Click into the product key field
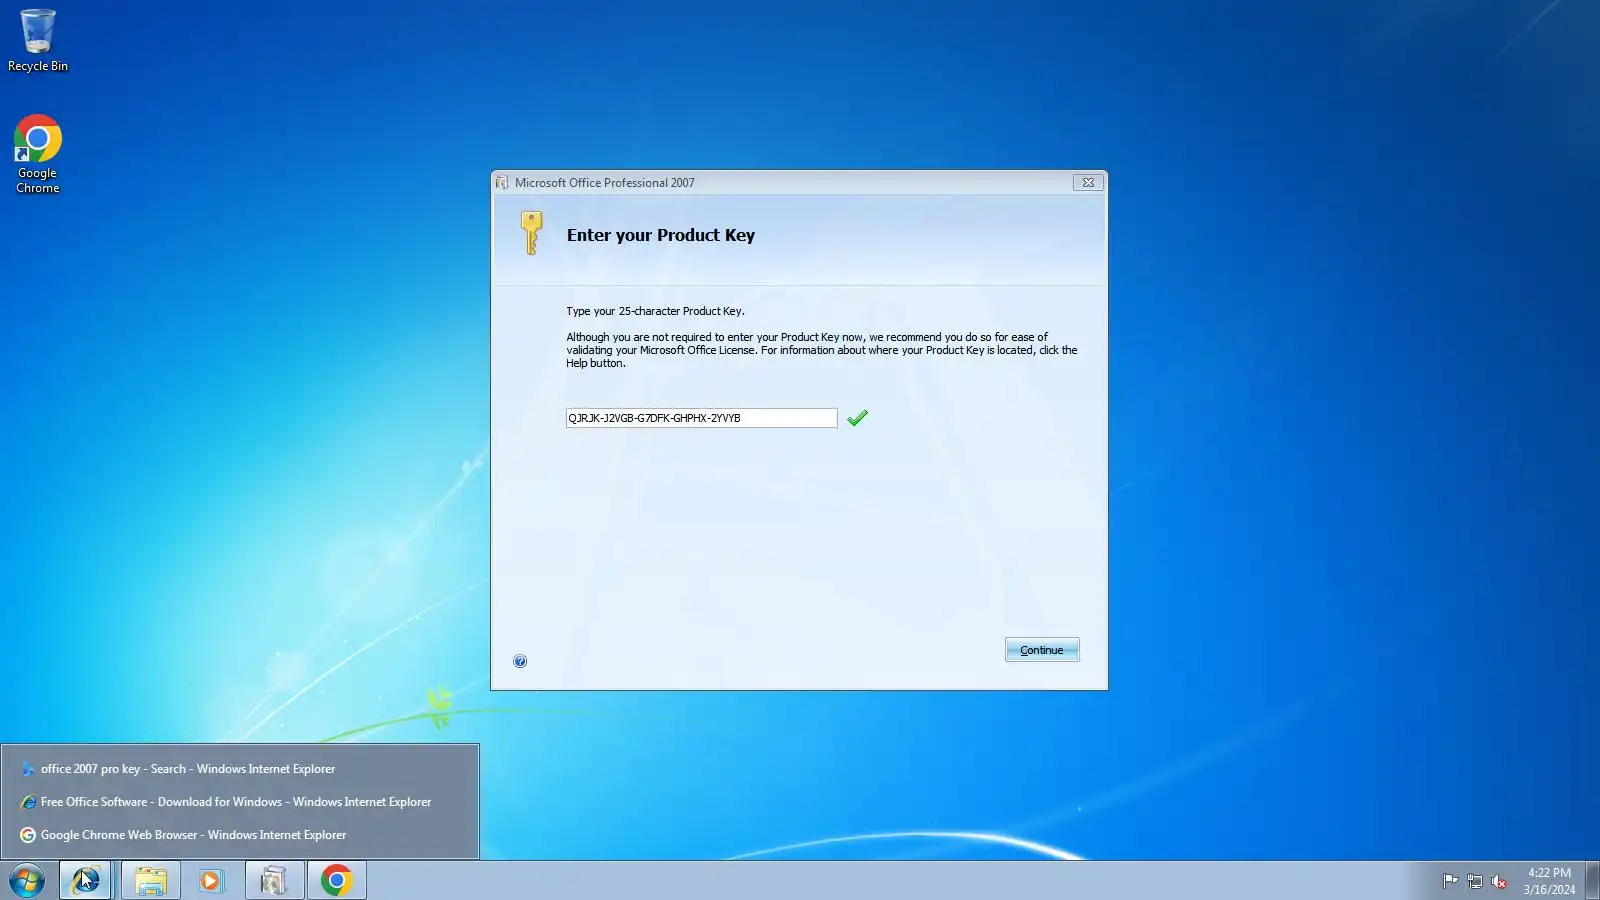This screenshot has height=900, width=1600. coord(701,418)
